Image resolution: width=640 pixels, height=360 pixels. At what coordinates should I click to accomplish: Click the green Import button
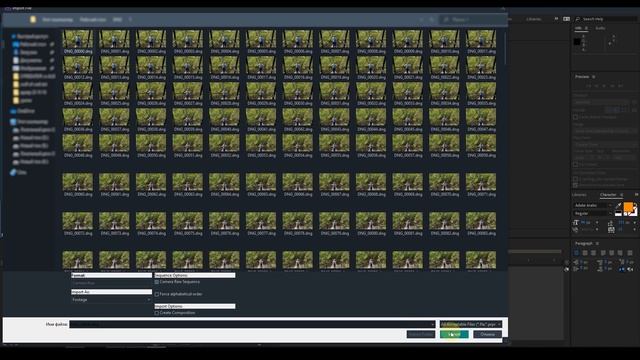(x=454, y=334)
